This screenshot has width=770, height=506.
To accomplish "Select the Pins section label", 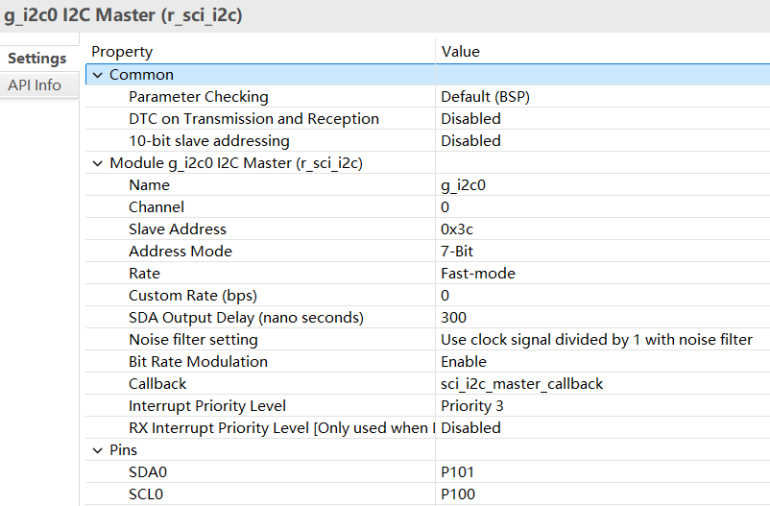I will point(123,450).
